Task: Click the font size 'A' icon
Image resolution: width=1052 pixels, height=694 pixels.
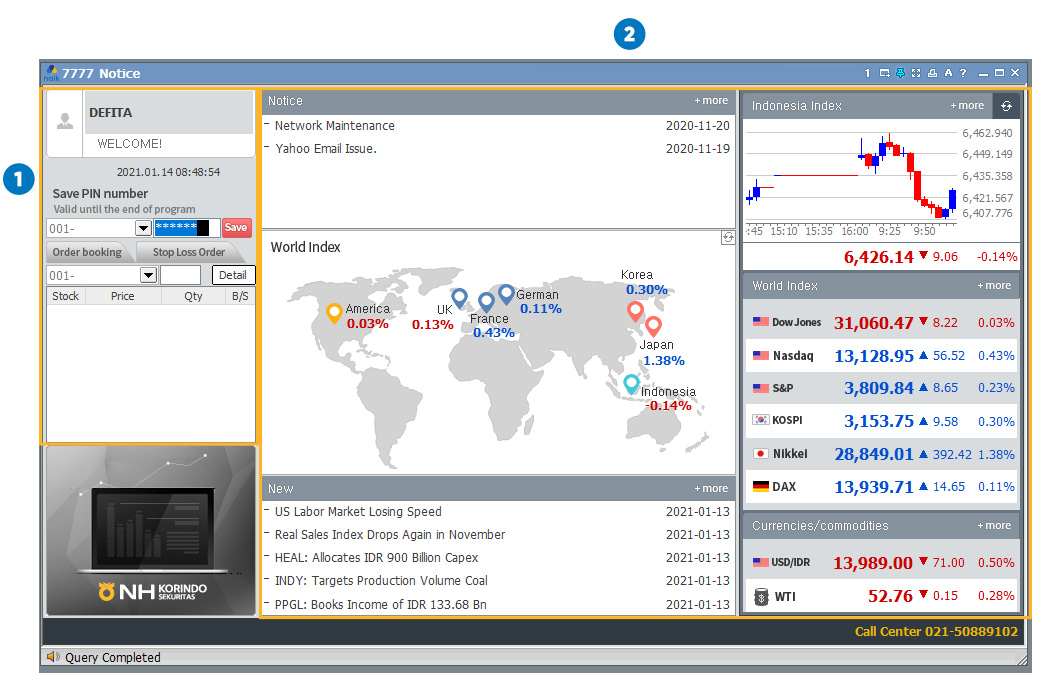Action: pos(948,73)
